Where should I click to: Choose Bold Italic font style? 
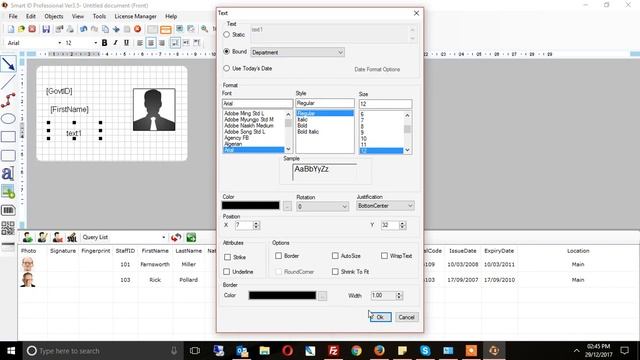point(308,132)
